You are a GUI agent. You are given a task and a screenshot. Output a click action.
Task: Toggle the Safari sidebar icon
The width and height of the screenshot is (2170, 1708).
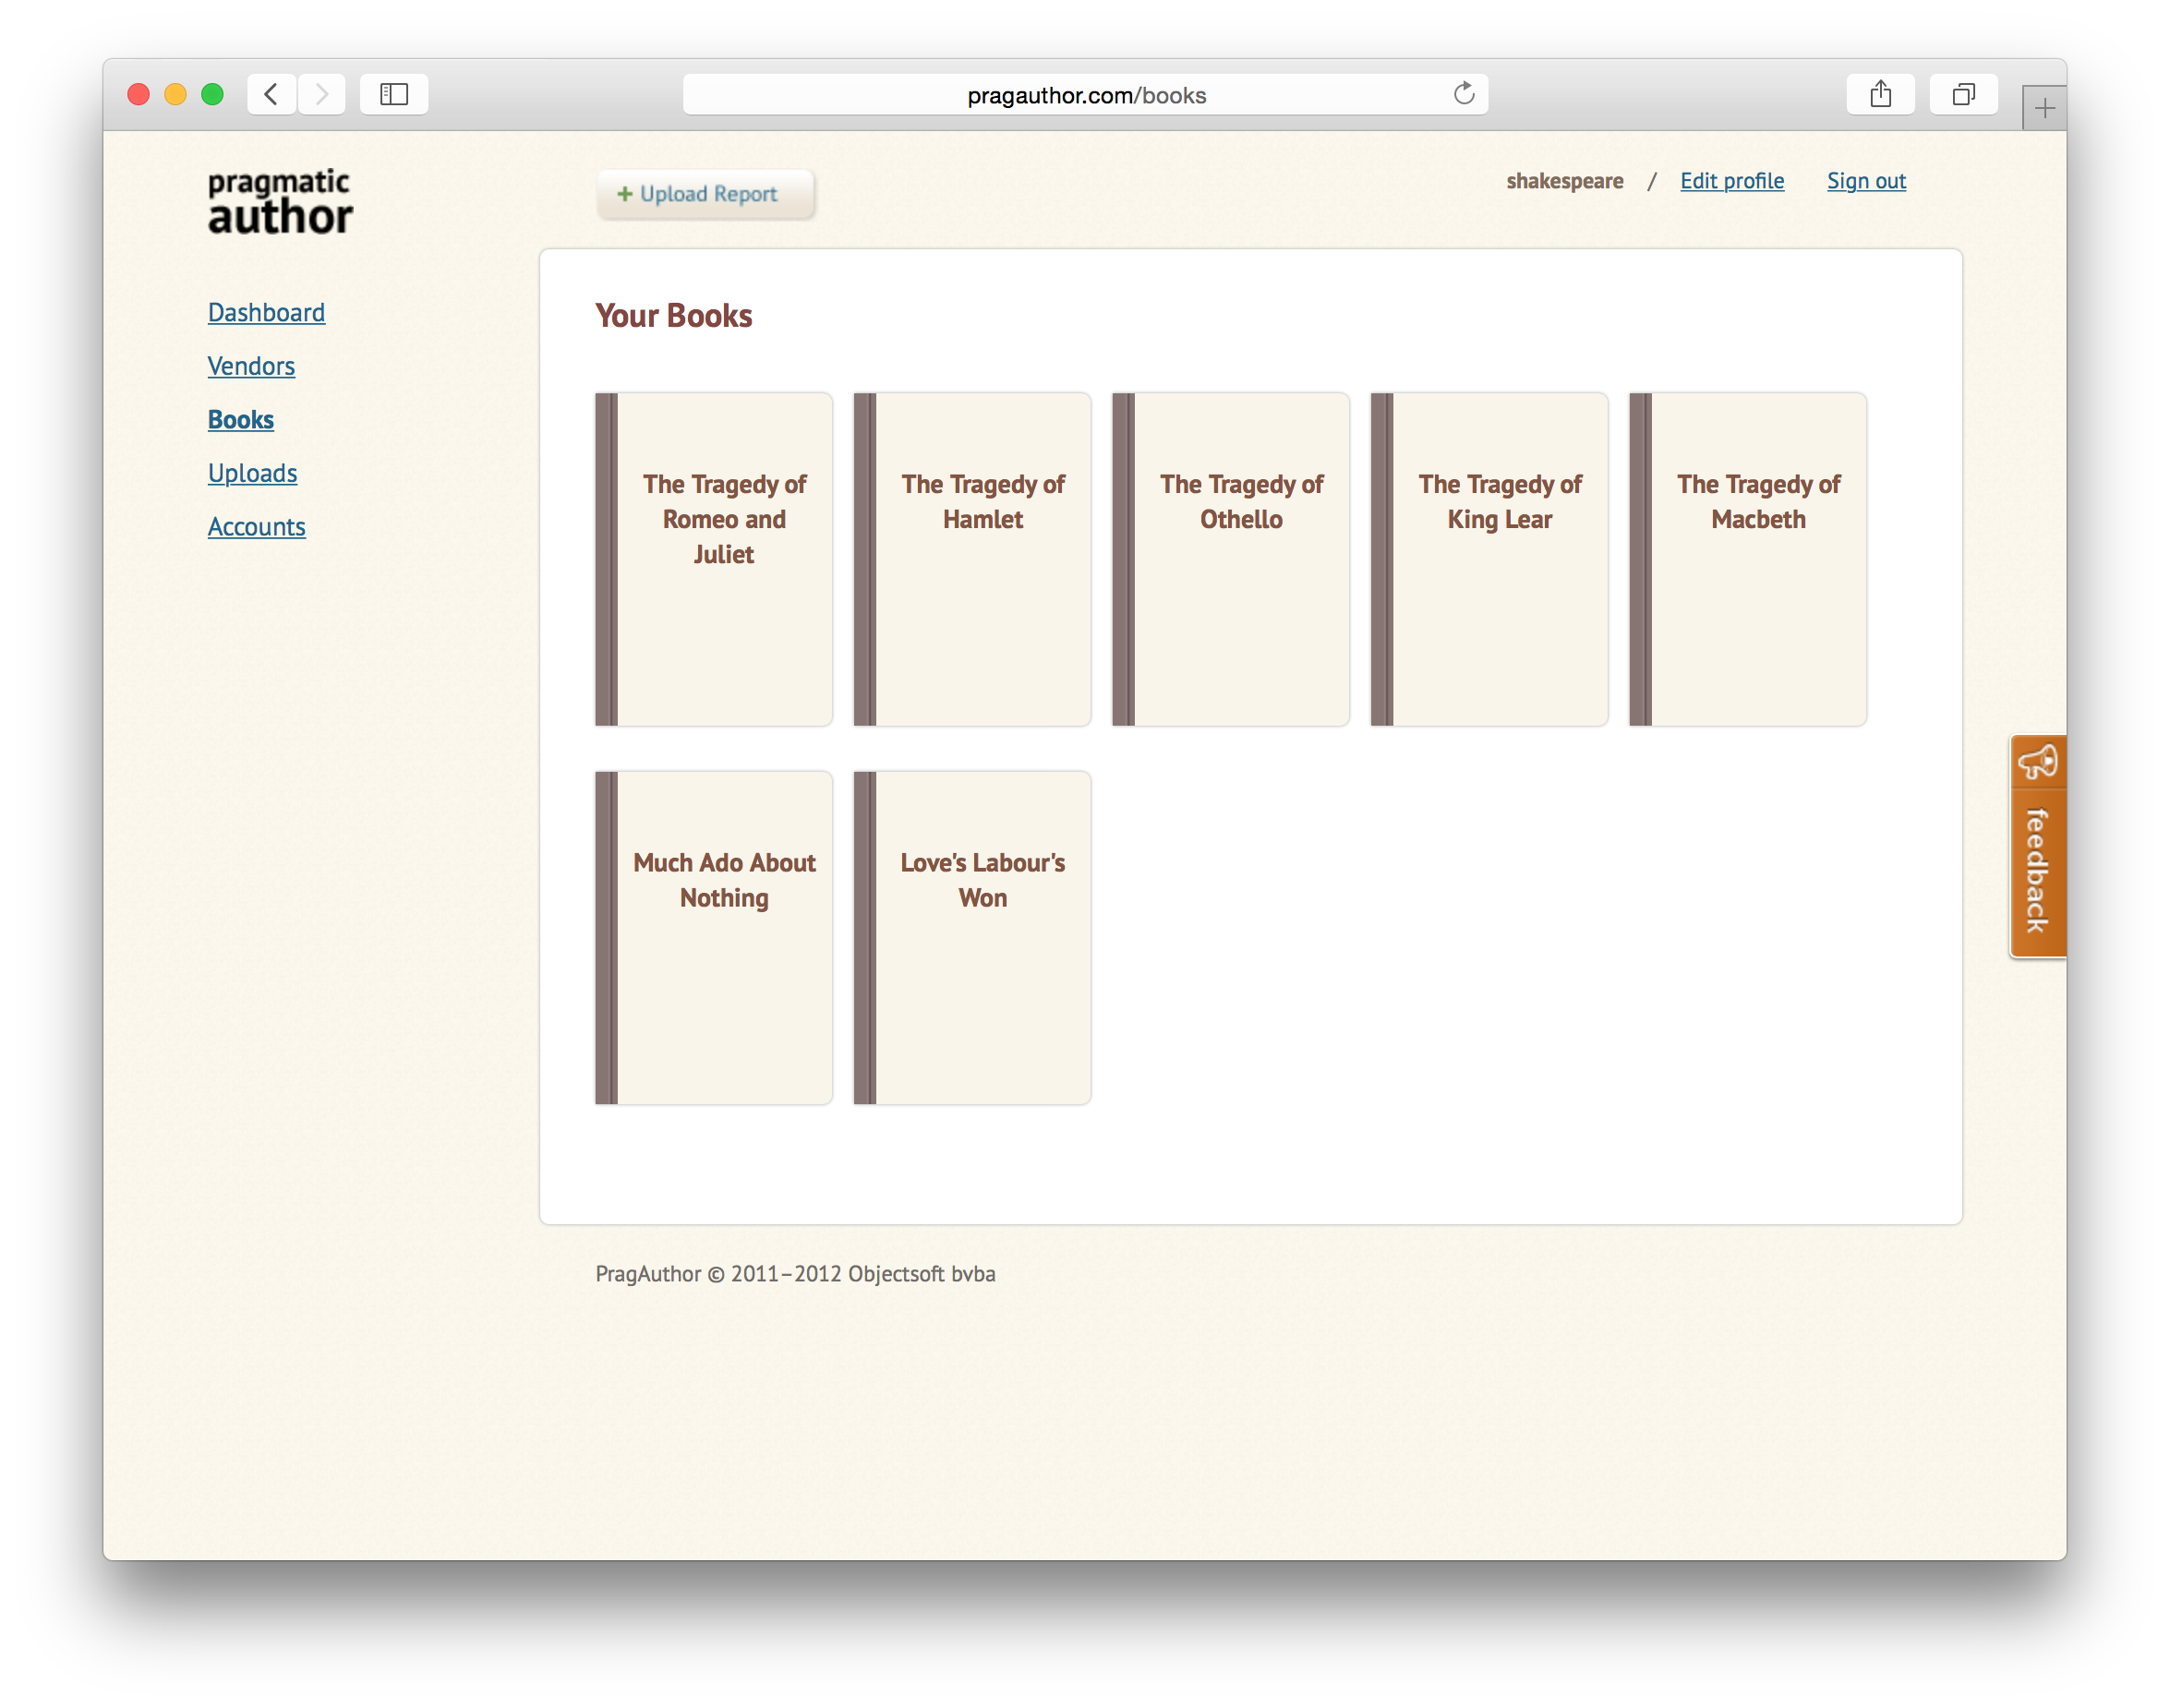(x=394, y=94)
